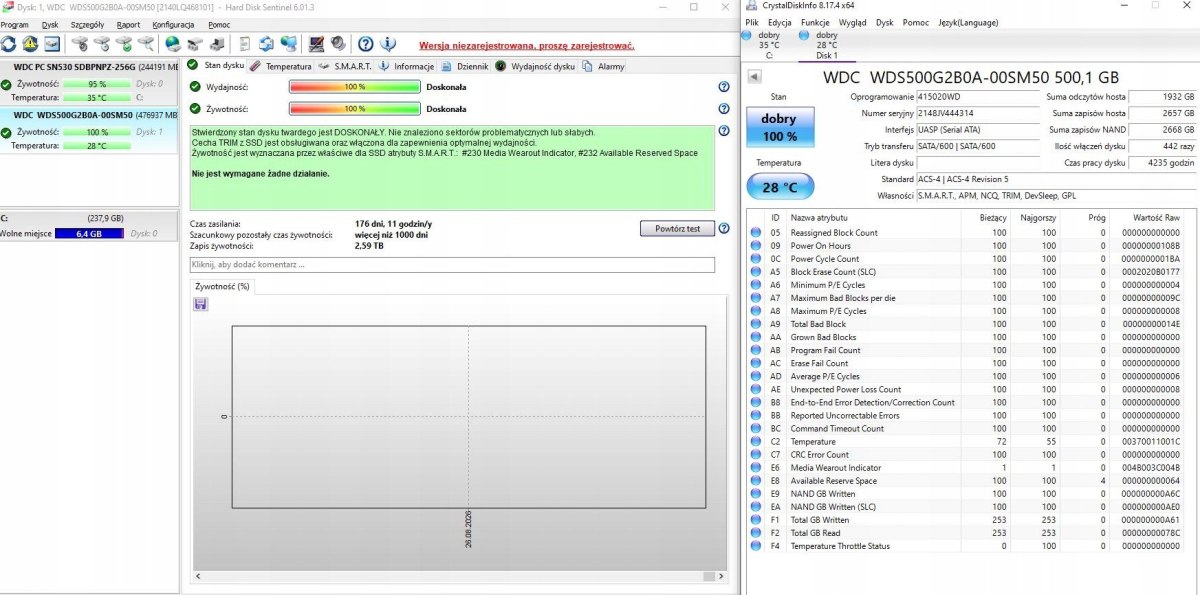
Task: Select the C: disk tab showing 35 °C
Action: pyautogui.click(x=769, y=45)
